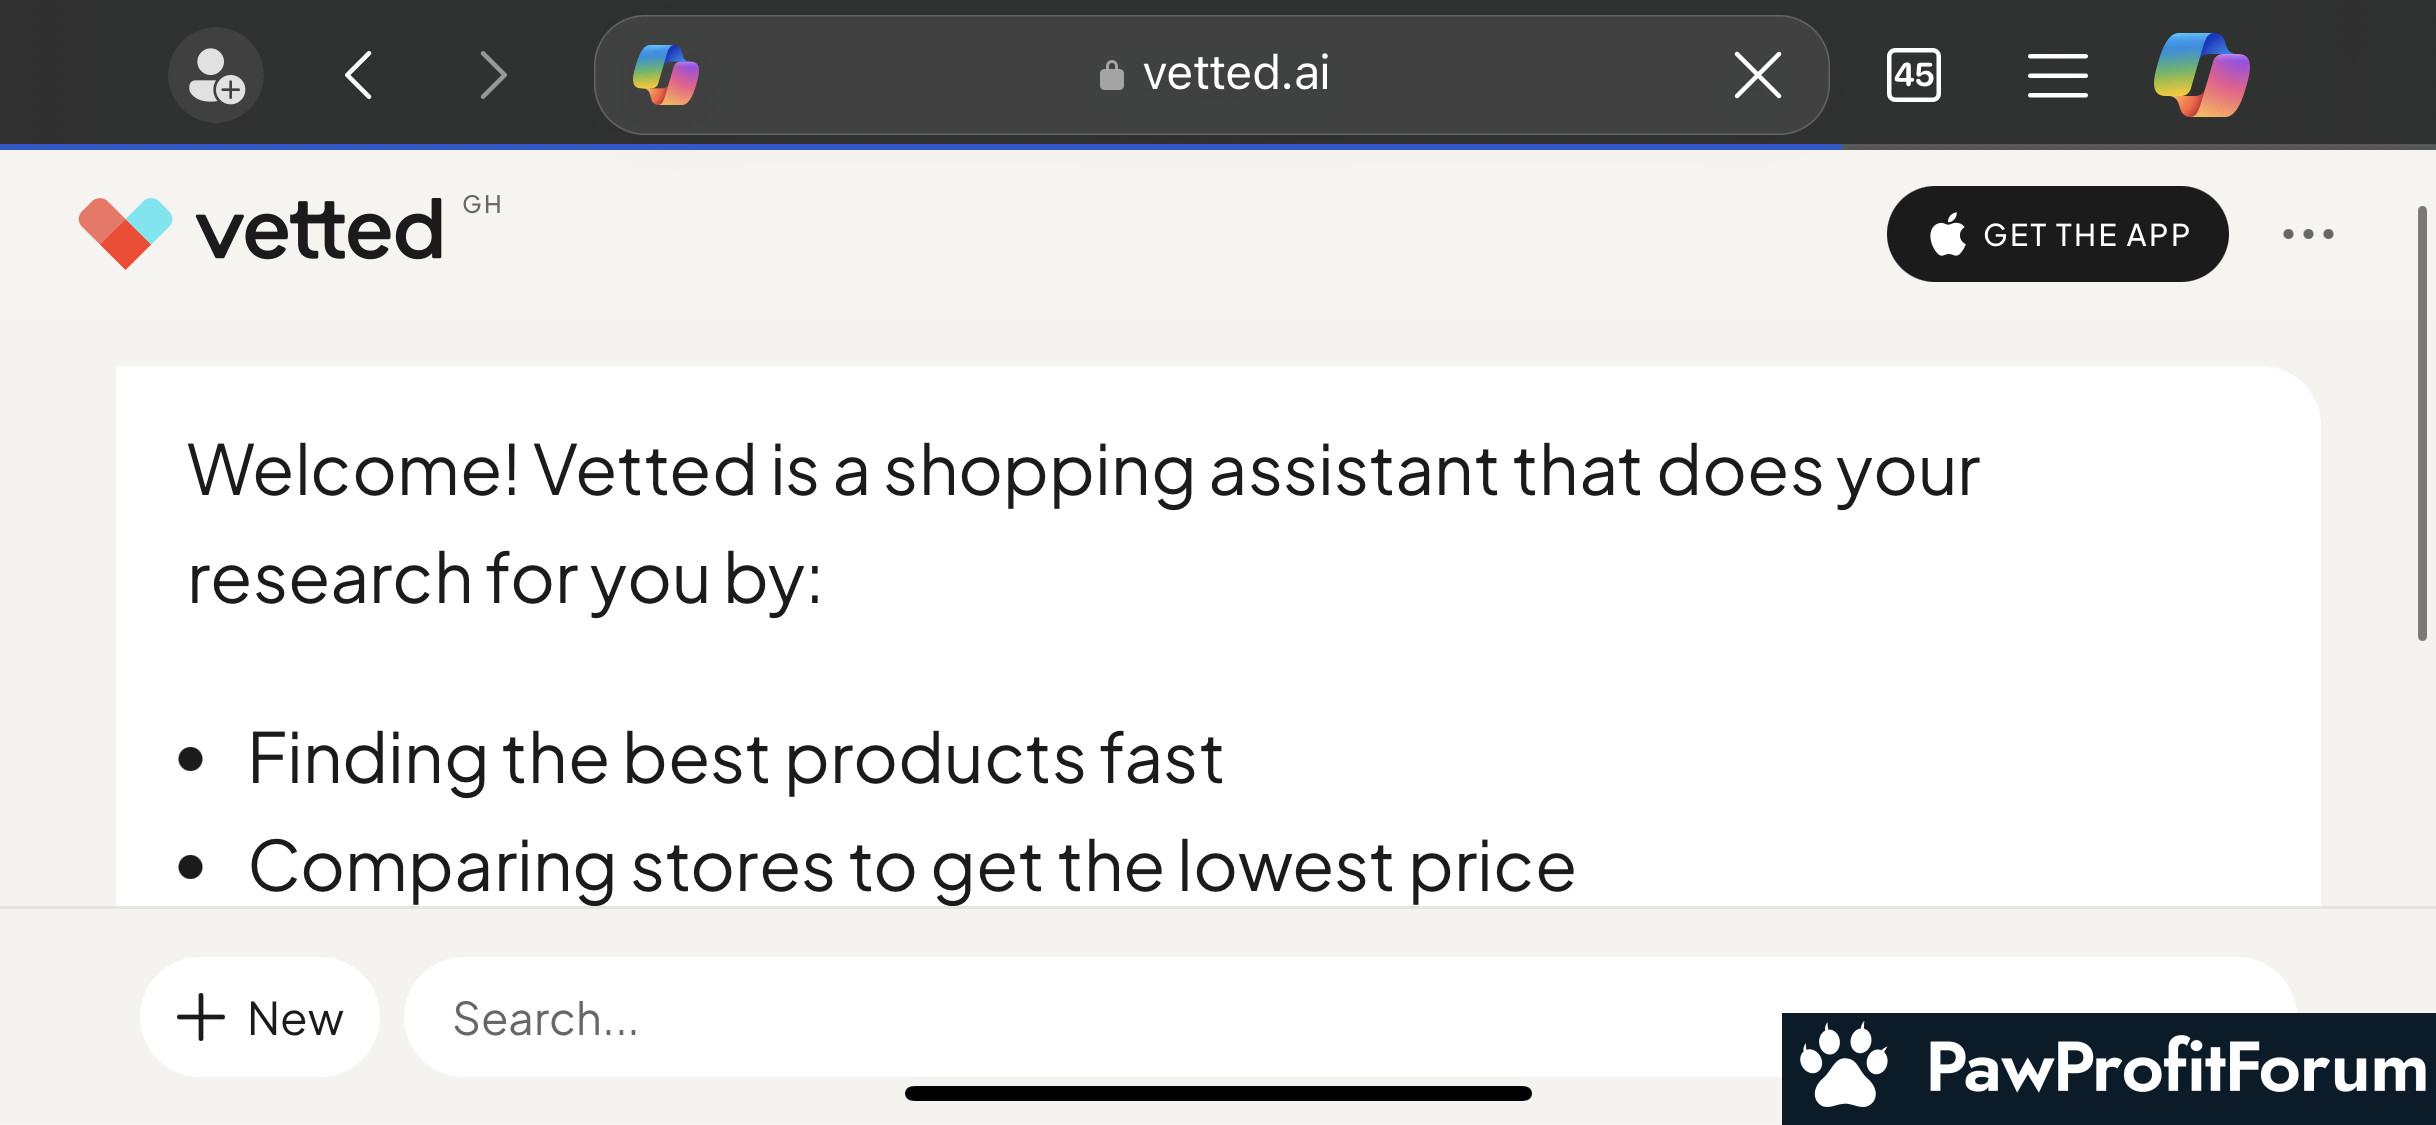The height and width of the screenshot is (1125, 2436).
Task: Click the page's vertical scrollbar
Action: [x=2421, y=422]
